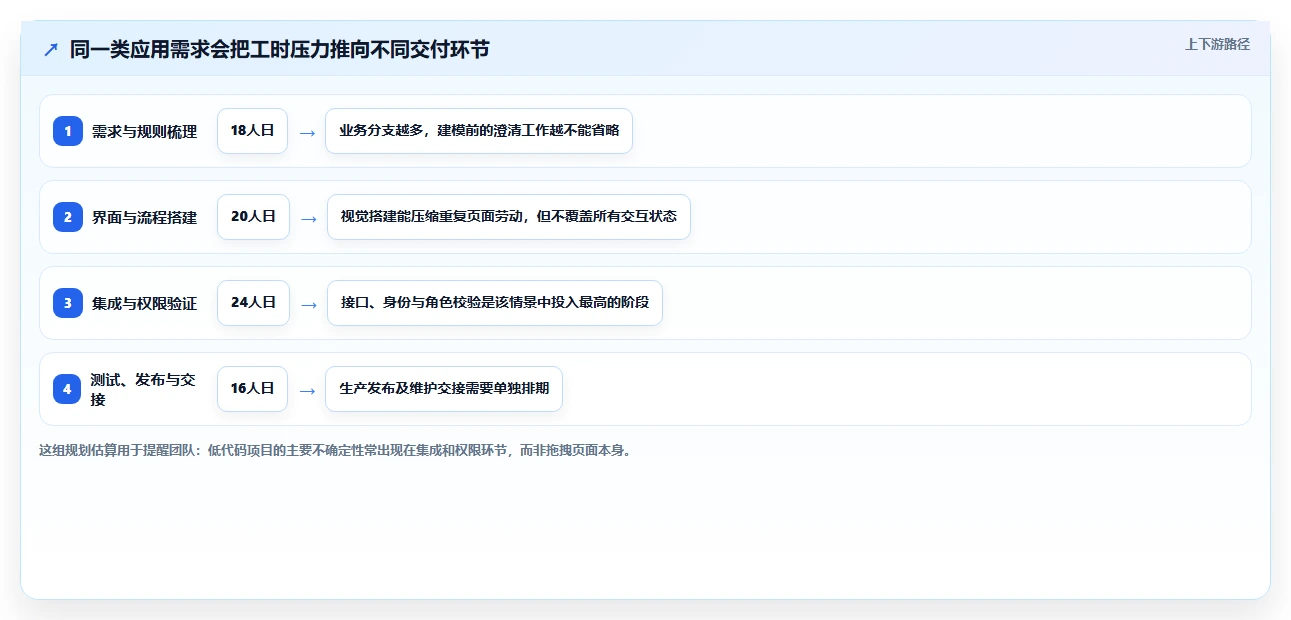Select step number 3 badge
The width and height of the screenshot is (1291, 620).
click(68, 303)
